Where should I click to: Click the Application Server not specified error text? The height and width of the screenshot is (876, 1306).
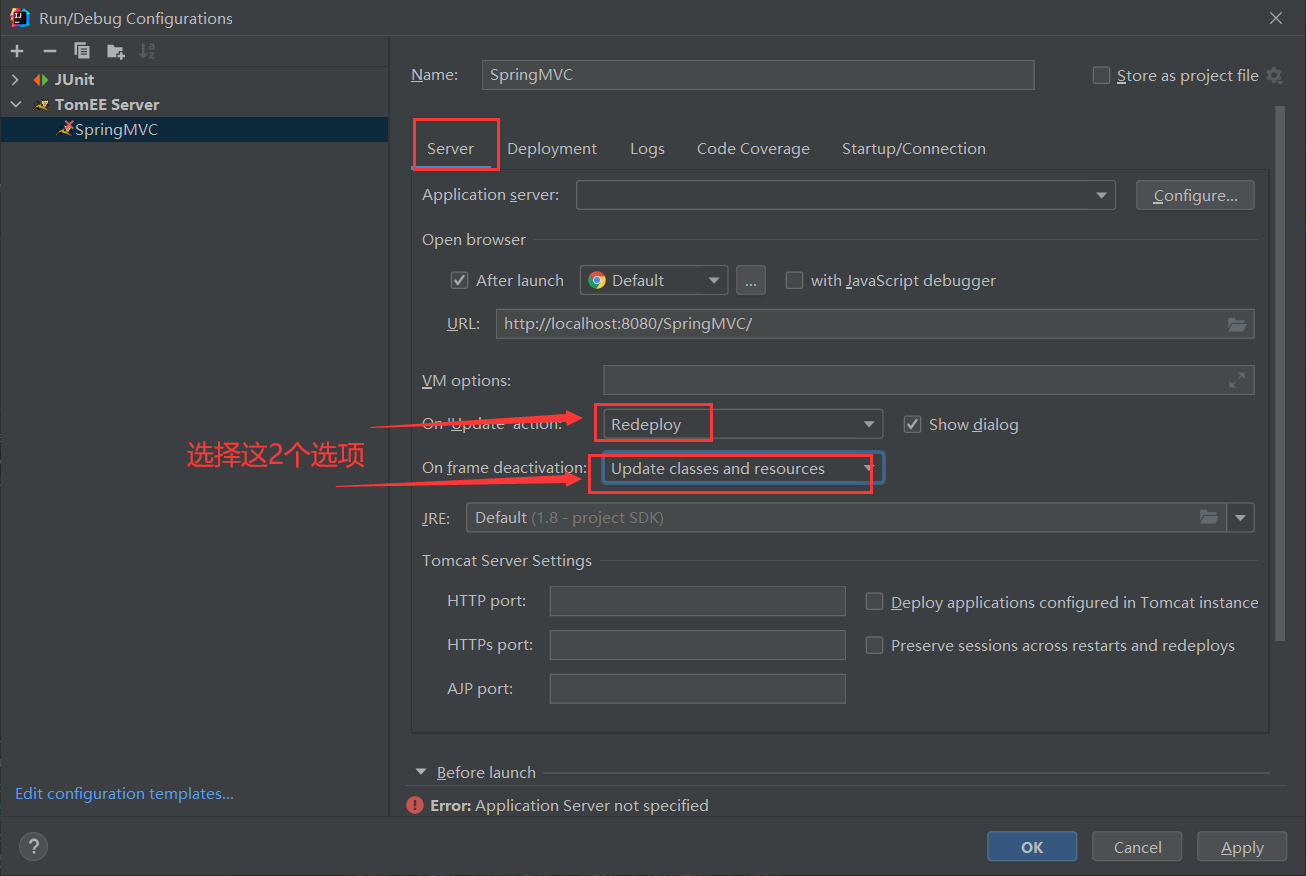tap(570, 805)
